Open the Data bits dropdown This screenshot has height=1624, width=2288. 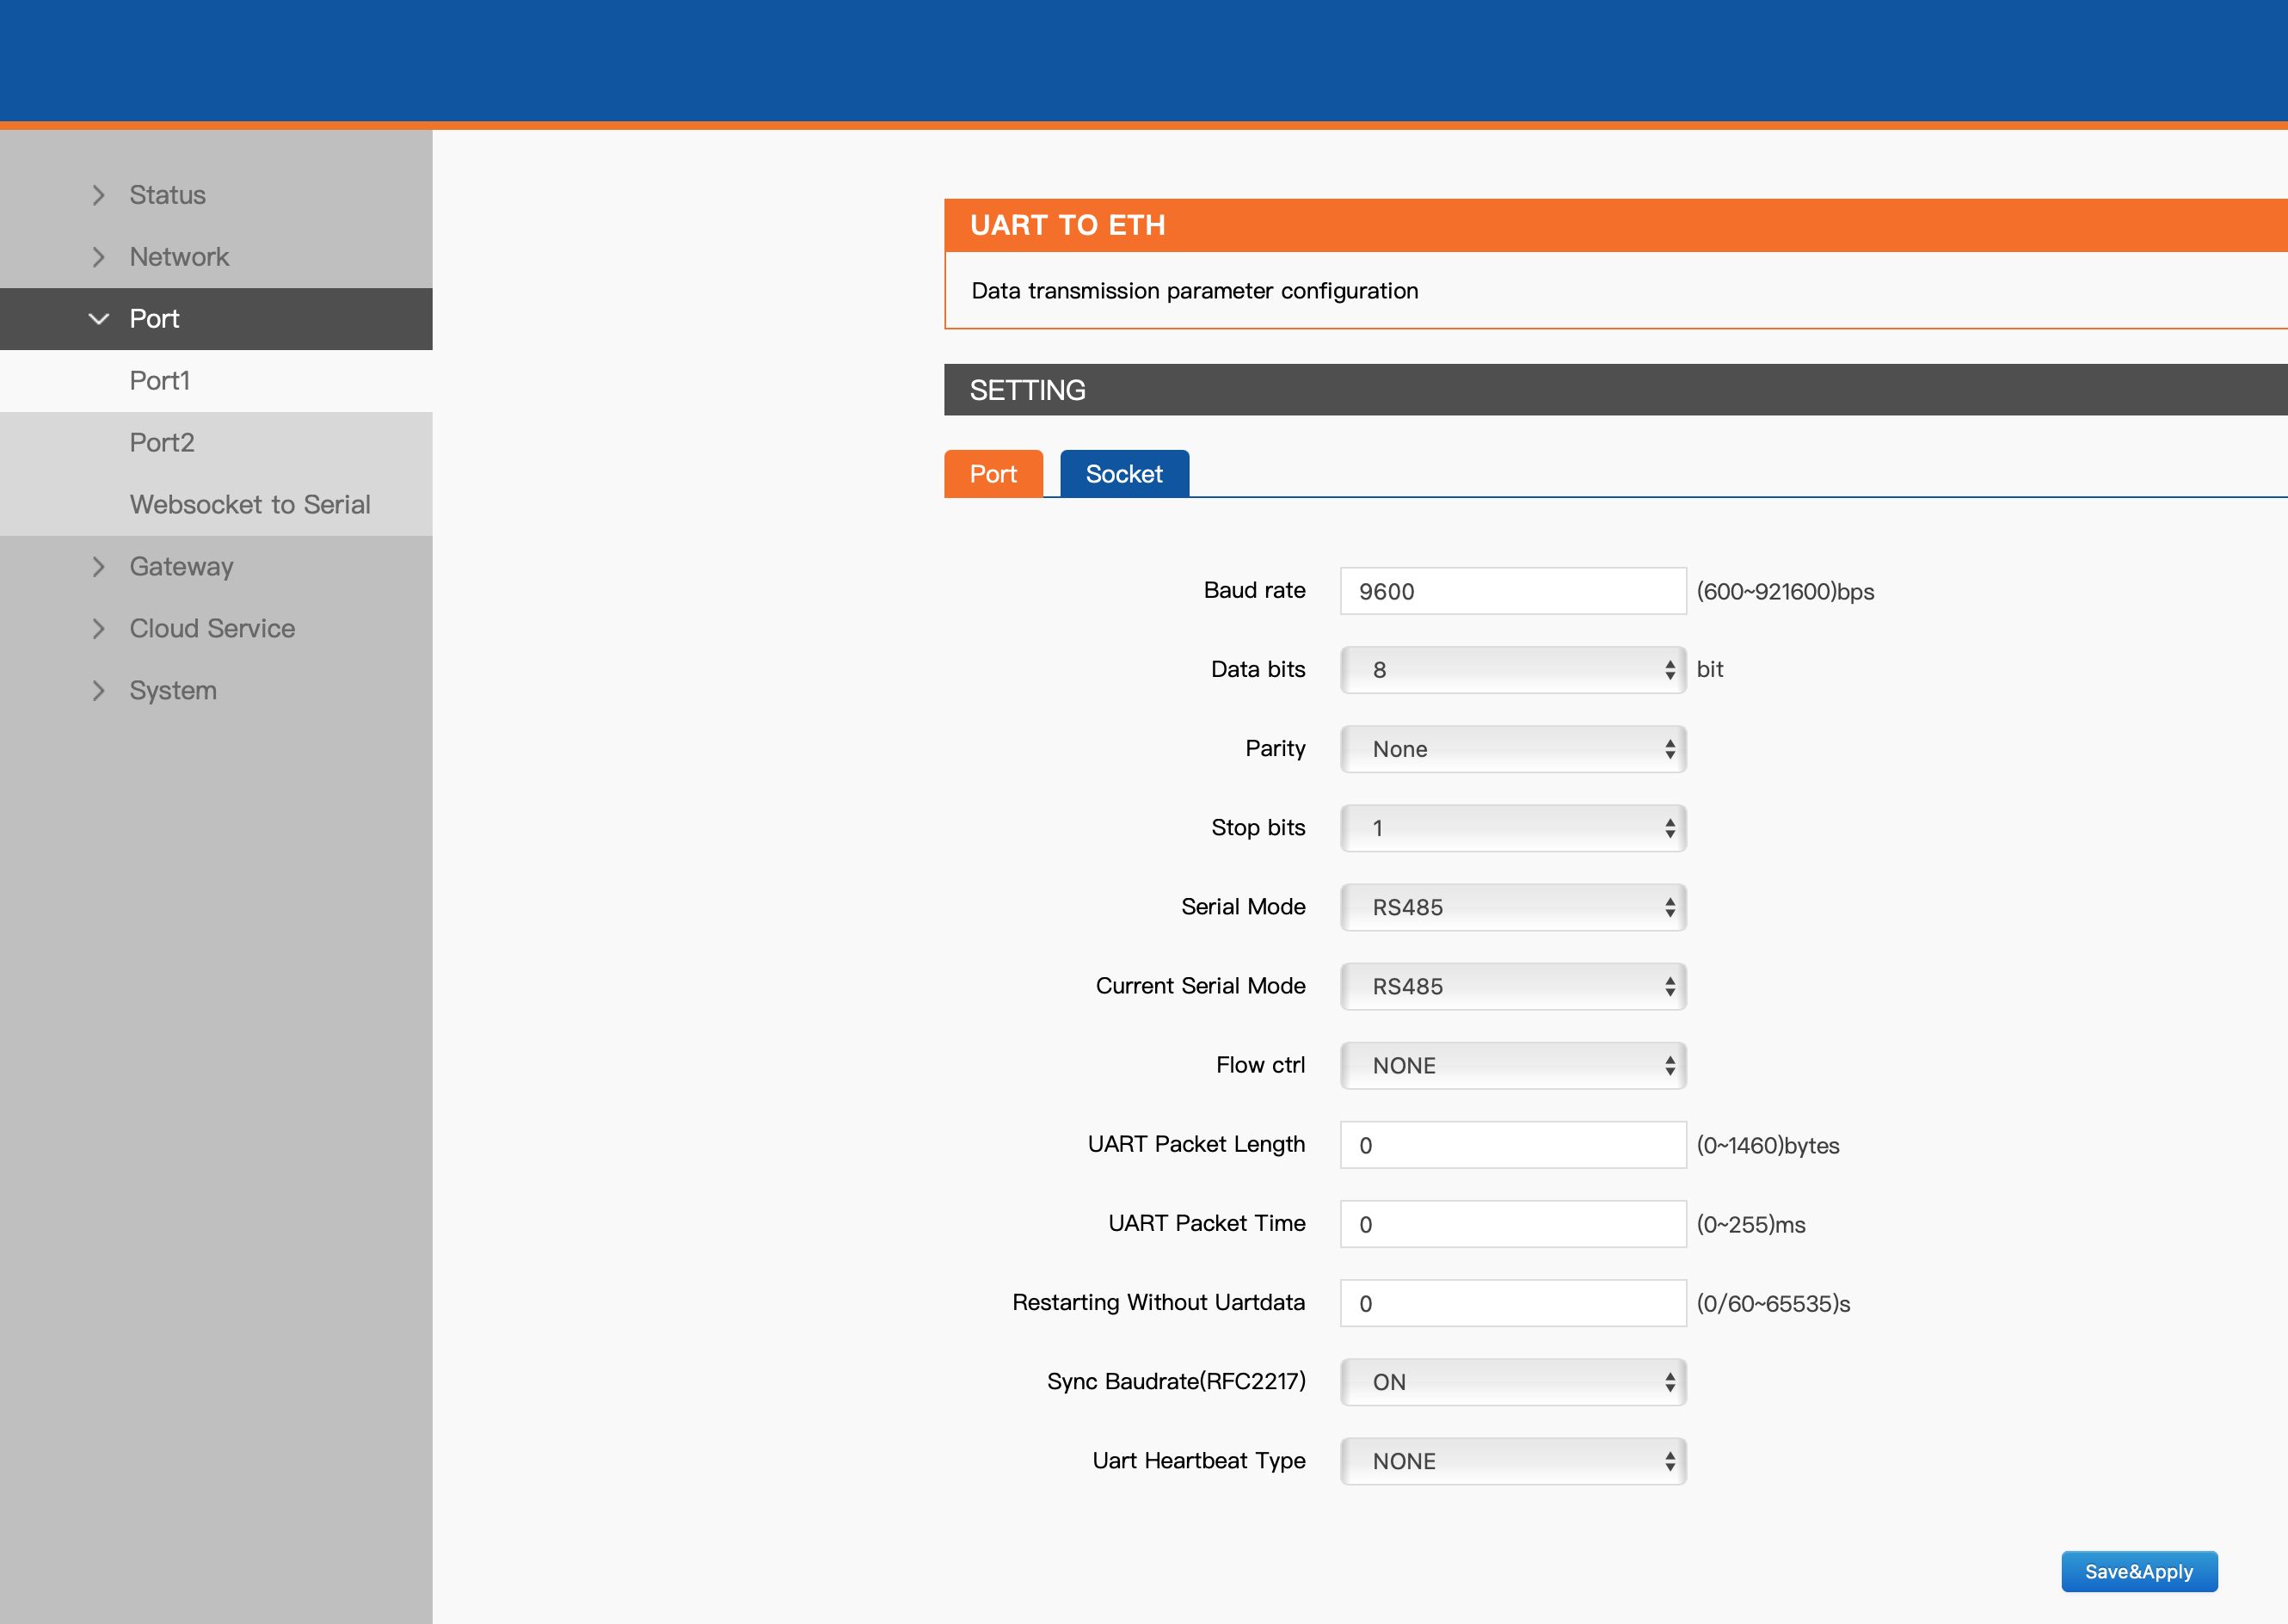(x=1513, y=670)
